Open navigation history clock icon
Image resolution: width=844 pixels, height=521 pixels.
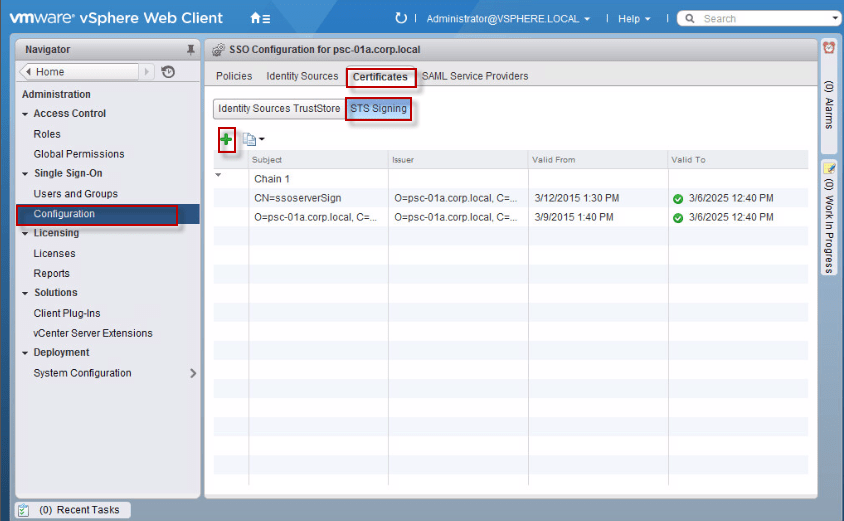pyautogui.click(x=168, y=72)
